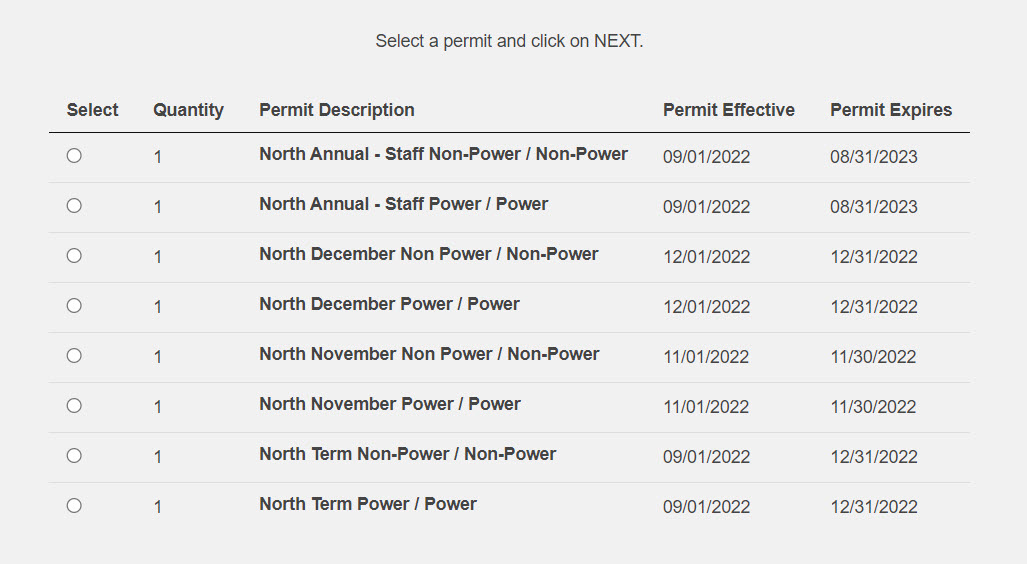Select North Term Non-Power permit radio

(74, 456)
